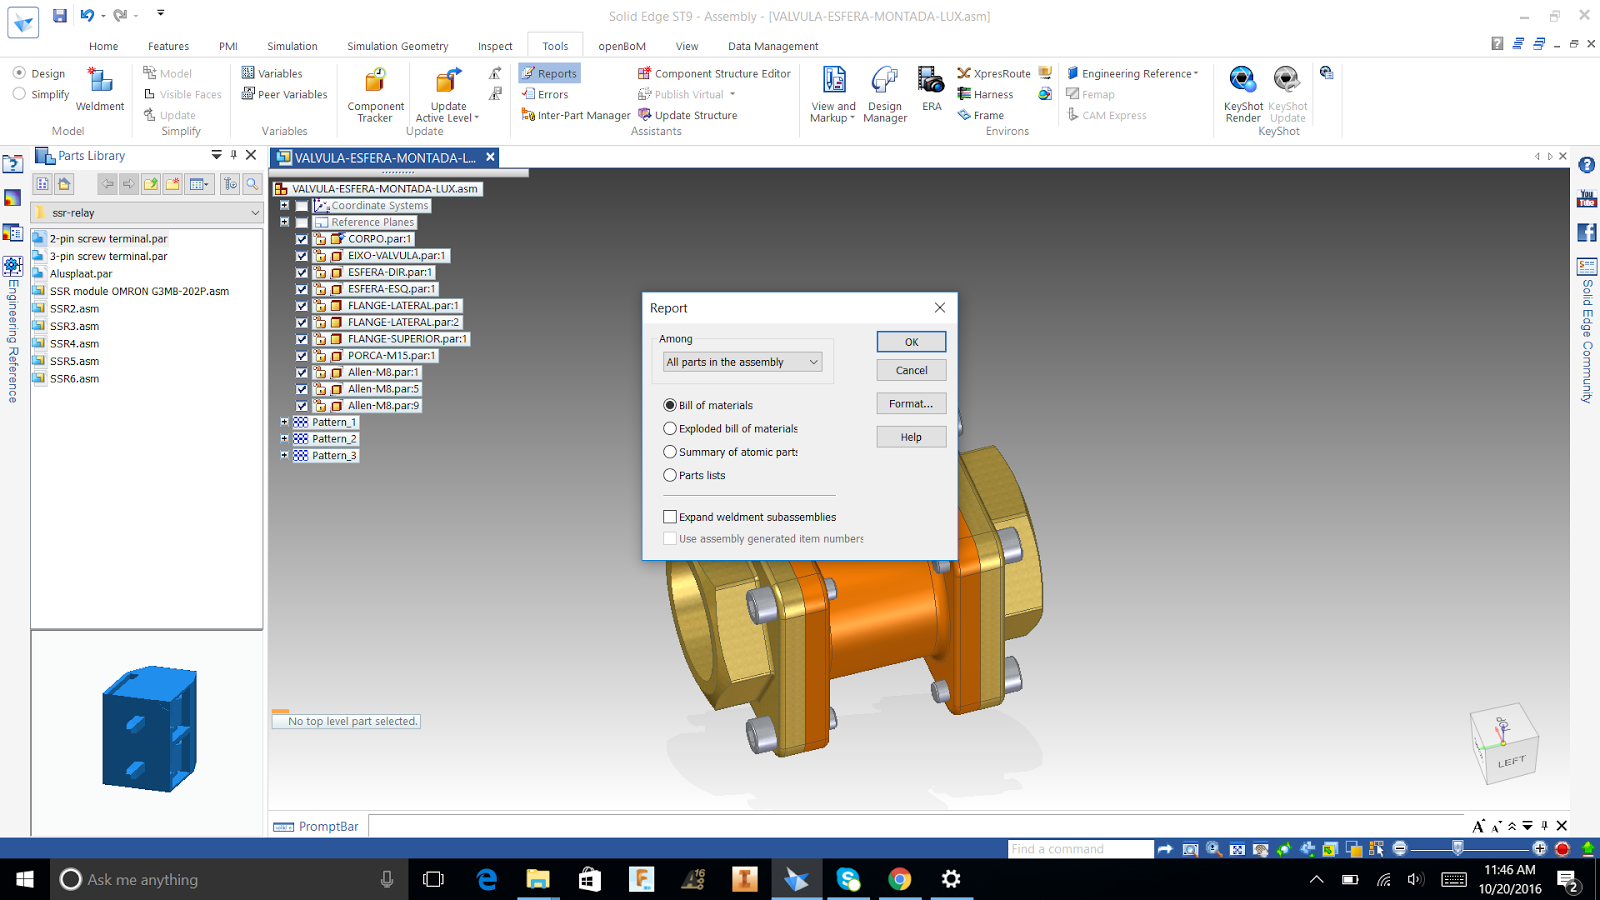The height and width of the screenshot is (900, 1600).
Task: Open the Among parts dropdown
Action: pos(742,362)
